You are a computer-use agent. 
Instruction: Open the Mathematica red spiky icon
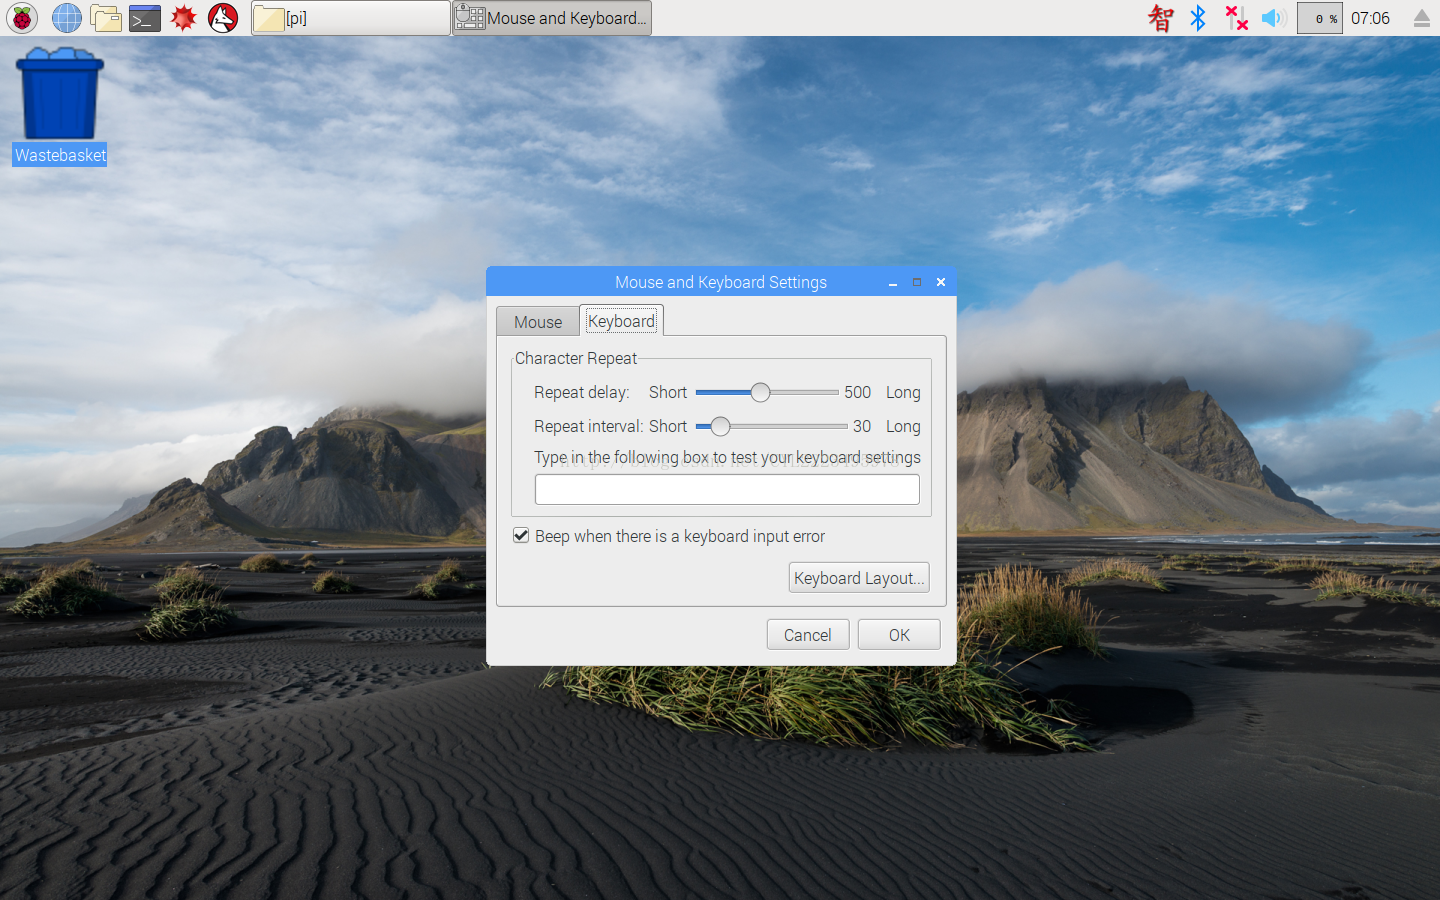pos(184,18)
